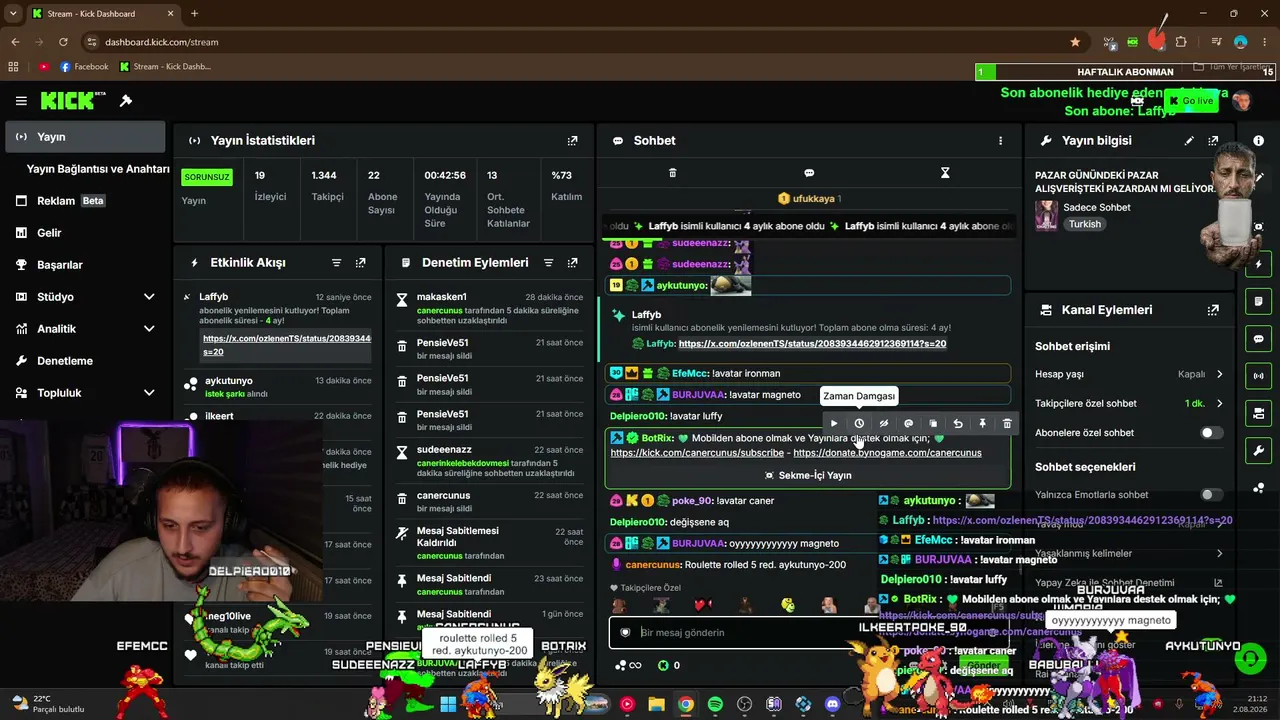1280x720 pixels.
Task: Bookmark this page with the star icon
Action: [1075, 42]
